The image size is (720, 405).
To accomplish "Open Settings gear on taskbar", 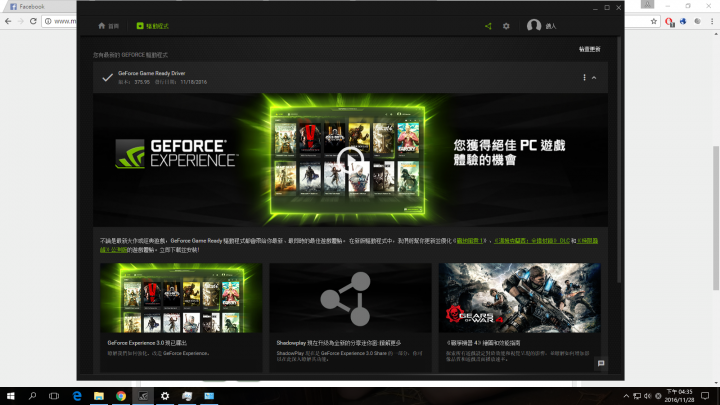I will [x=165, y=396].
